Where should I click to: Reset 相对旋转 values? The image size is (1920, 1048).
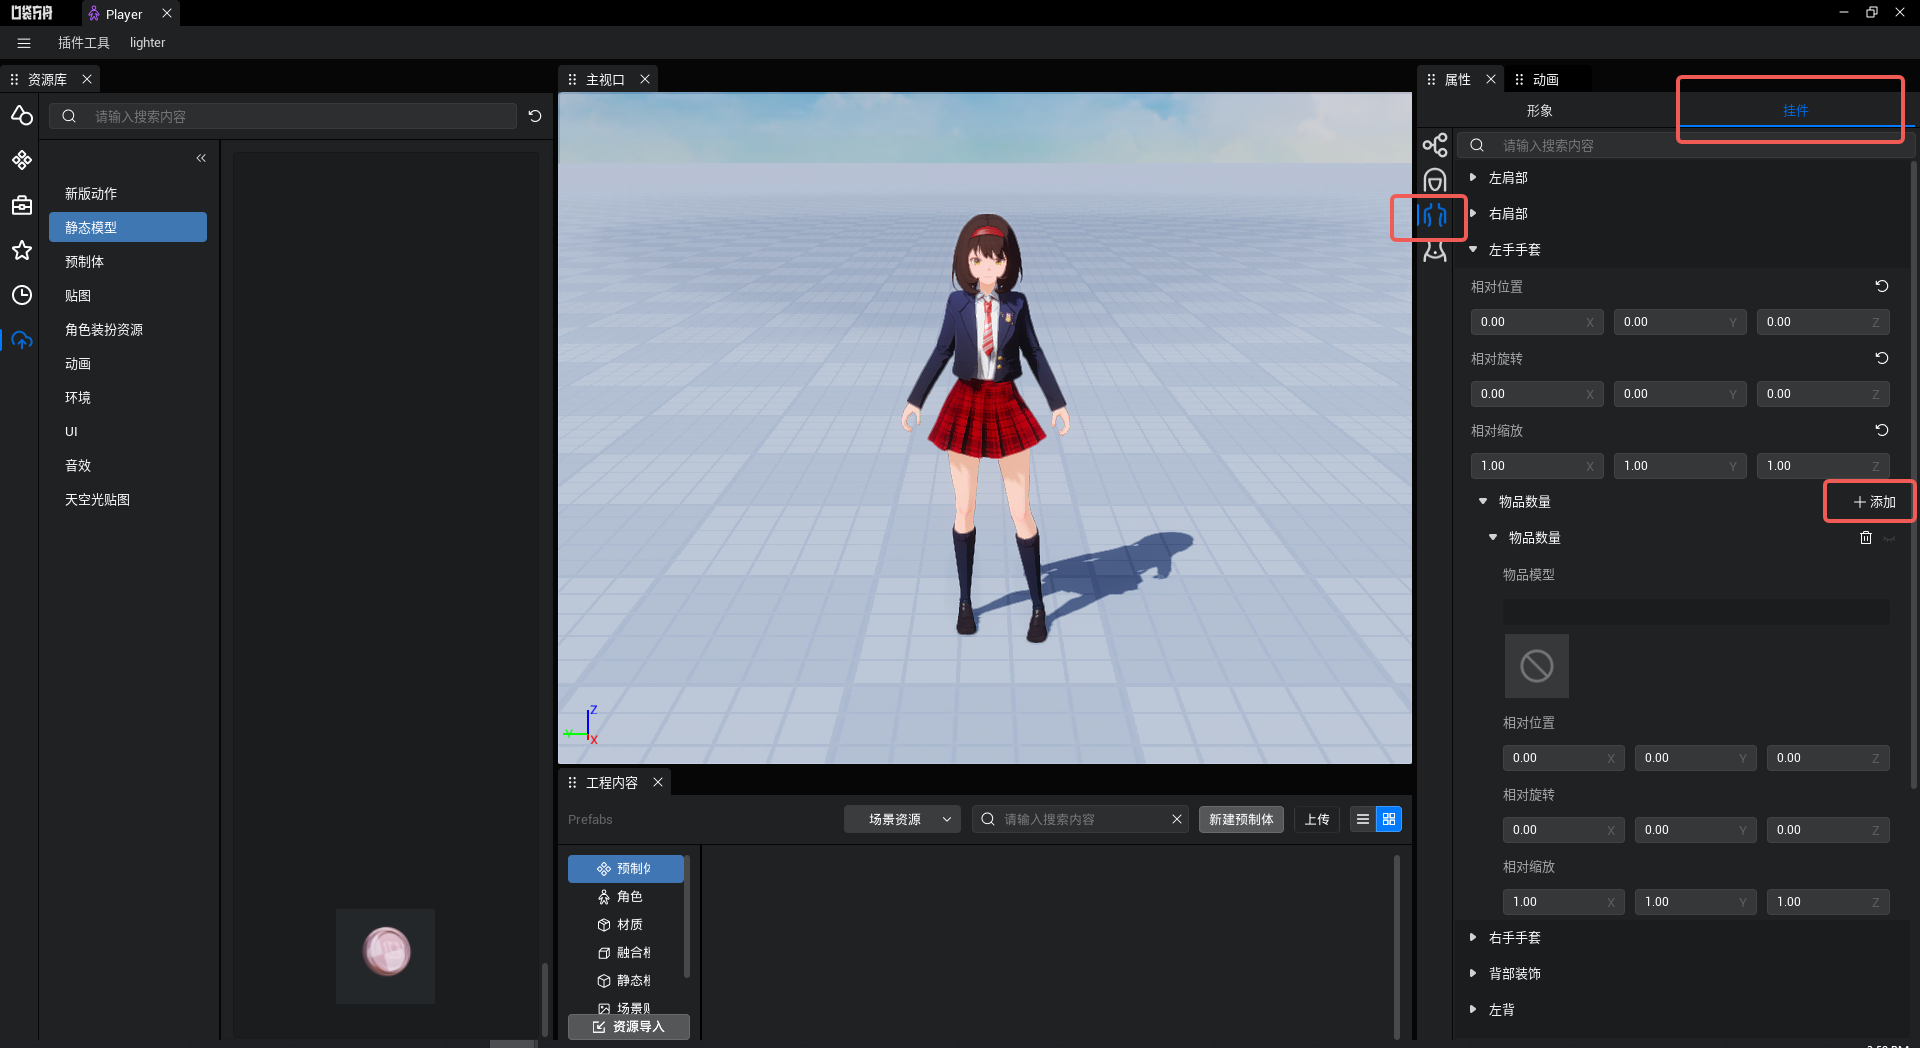(x=1882, y=358)
